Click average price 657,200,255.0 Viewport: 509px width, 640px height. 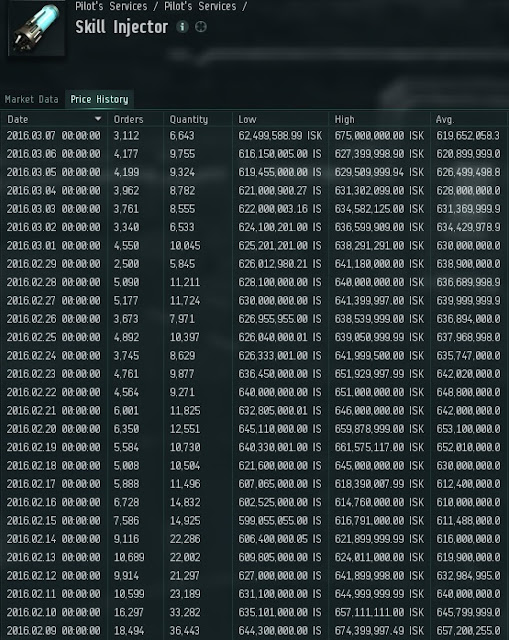(468, 631)
